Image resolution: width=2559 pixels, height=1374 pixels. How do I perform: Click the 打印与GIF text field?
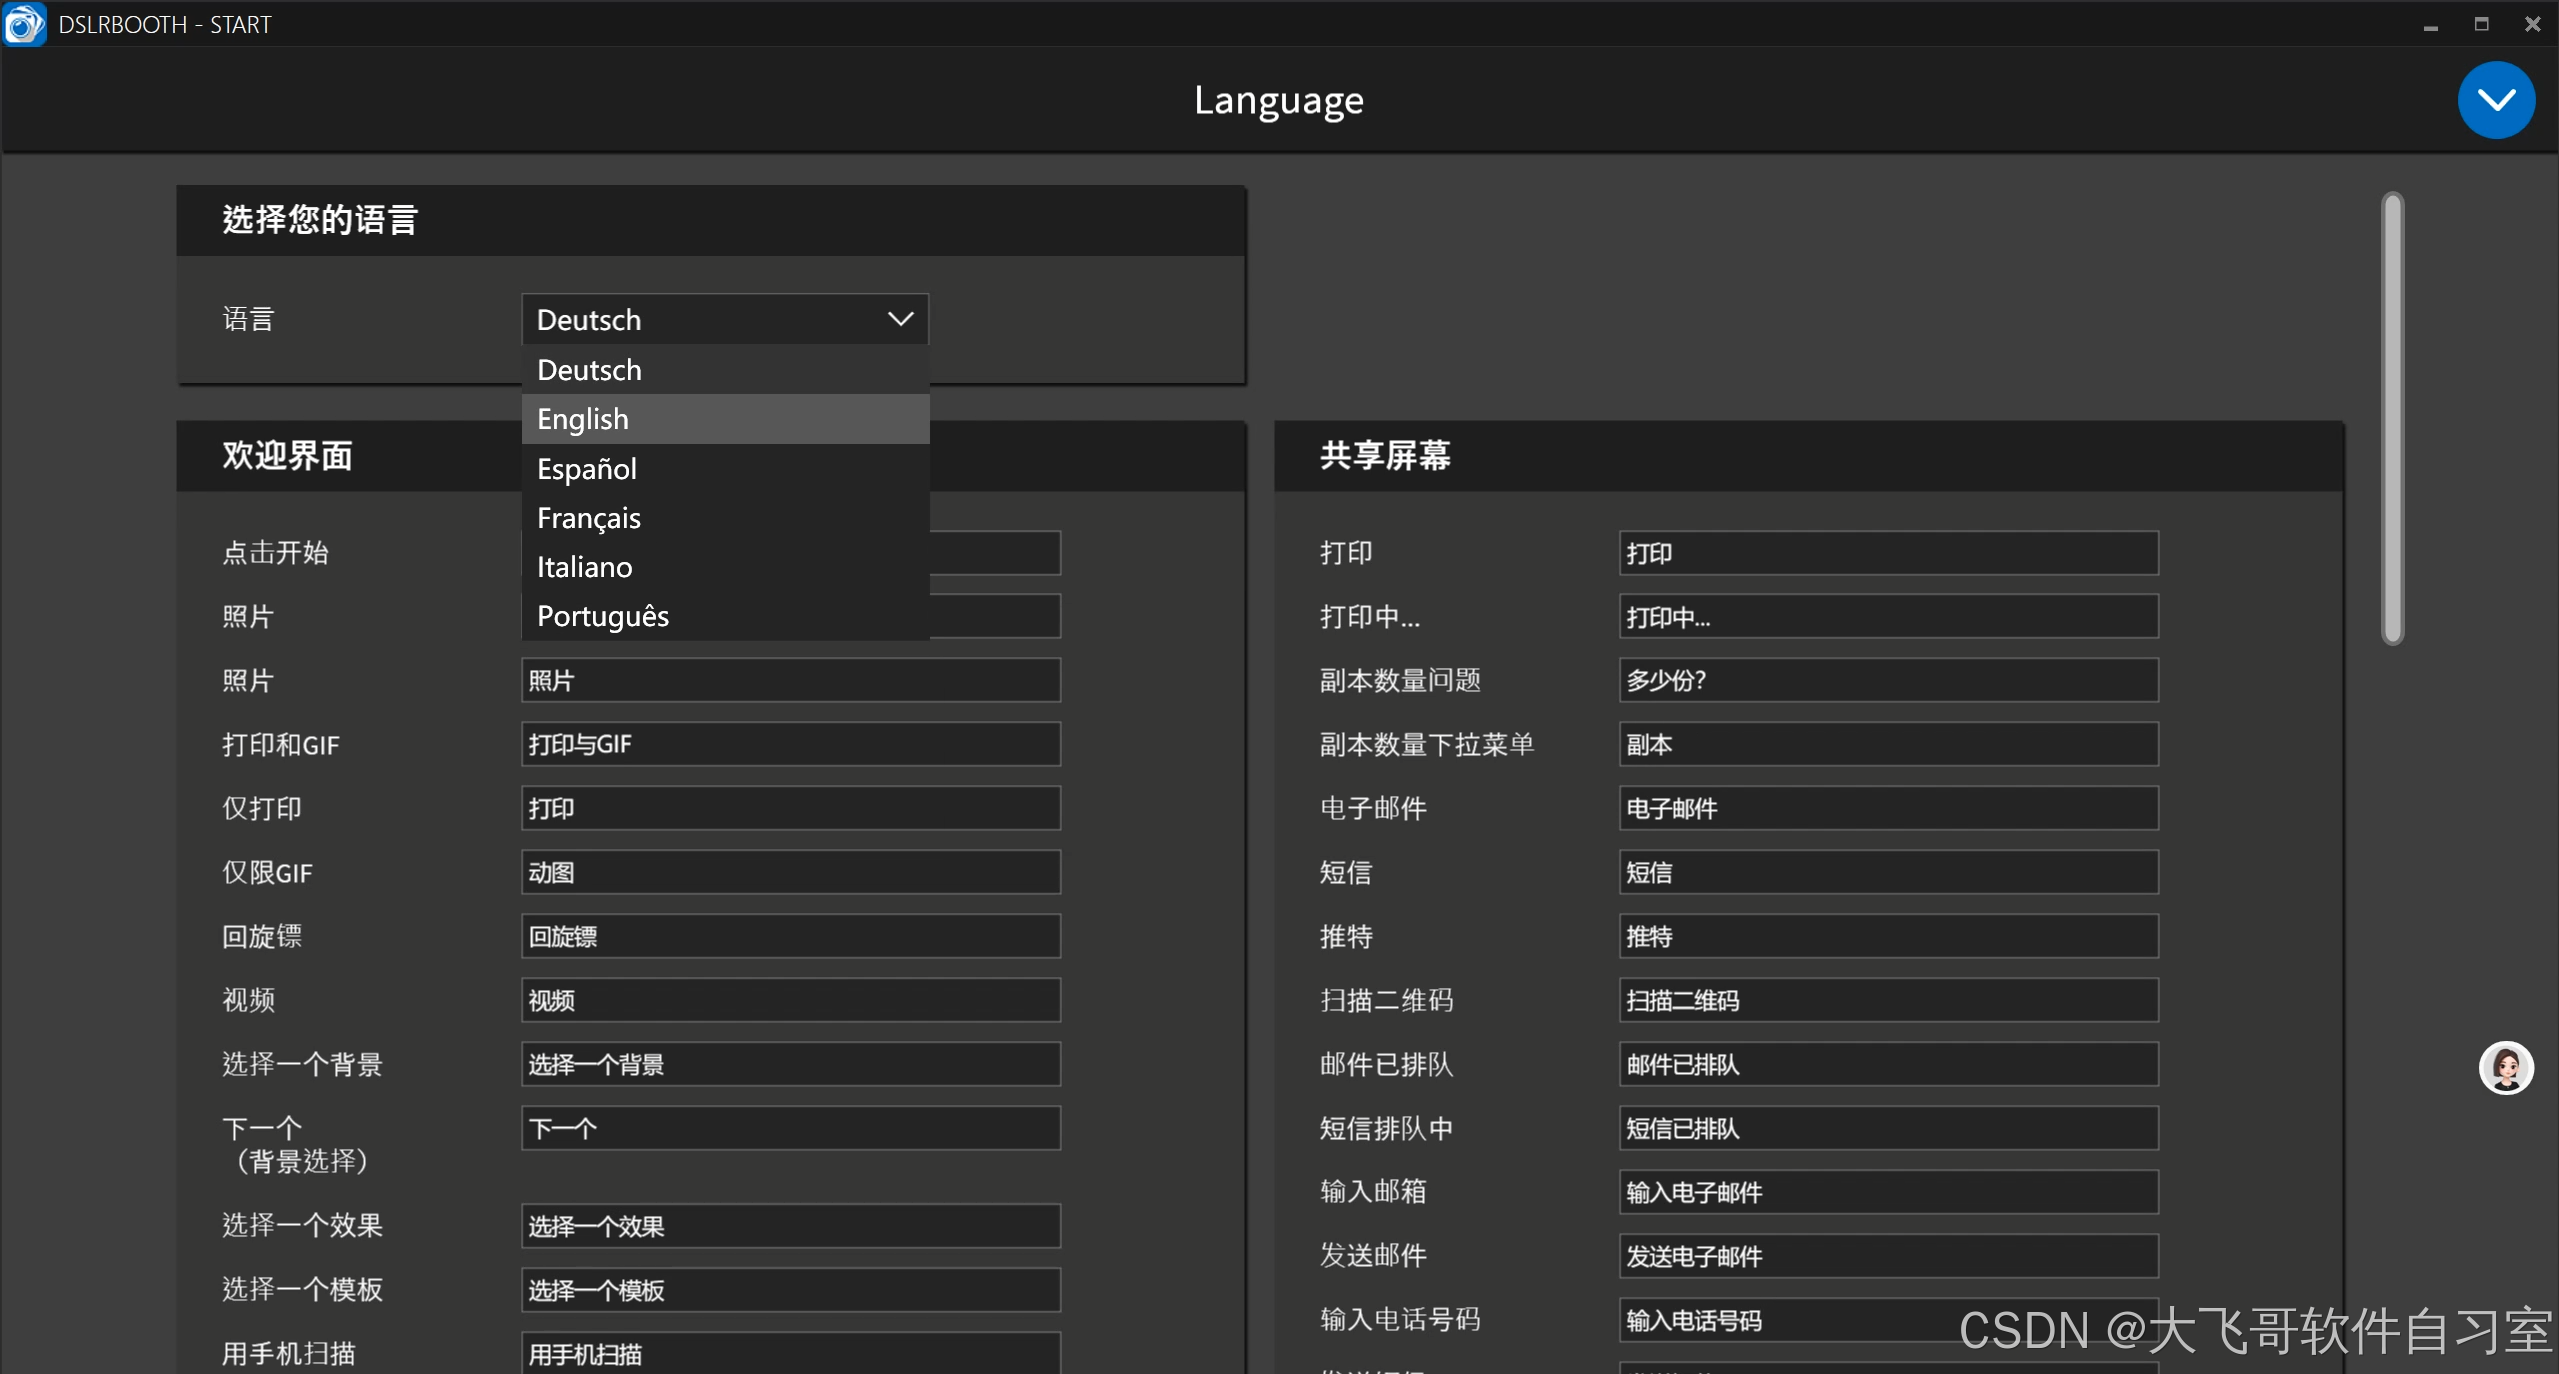pyautogui.click(x=790, y=745)
